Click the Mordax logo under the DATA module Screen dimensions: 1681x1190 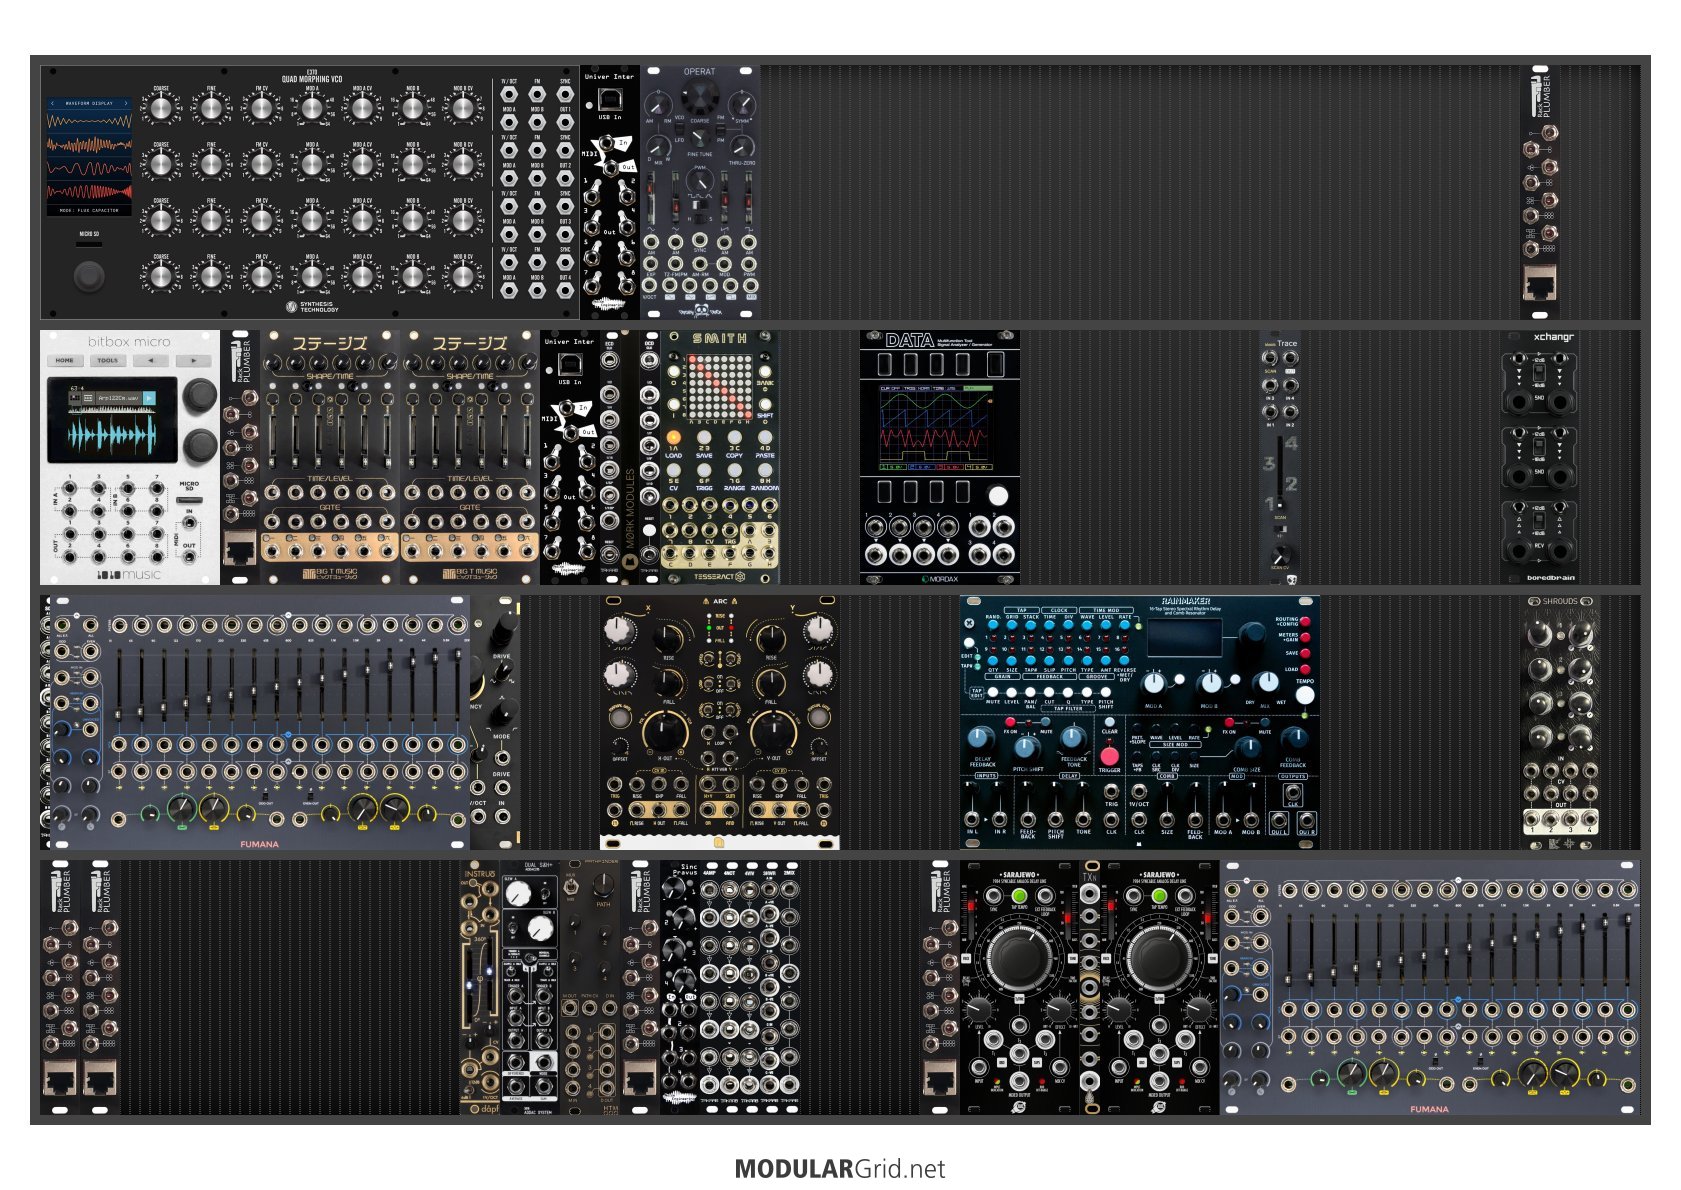coord(940,579)
